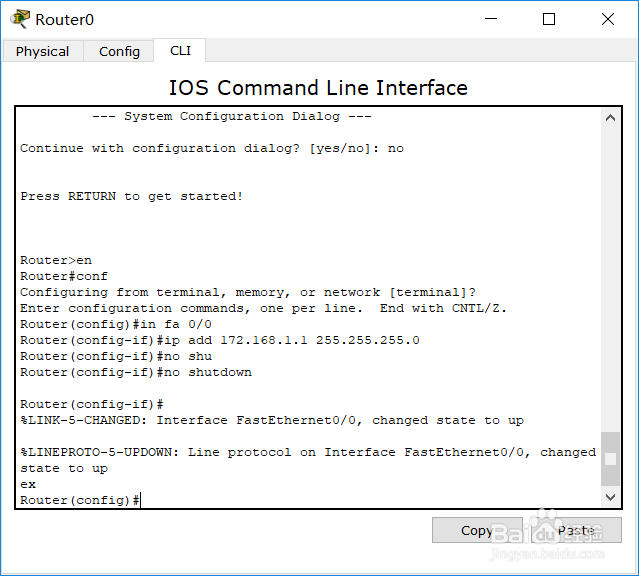This screenshot has width=639, height=576.
Task: Click the 'no shutdown' command line
Action: [x=136, y=373]
